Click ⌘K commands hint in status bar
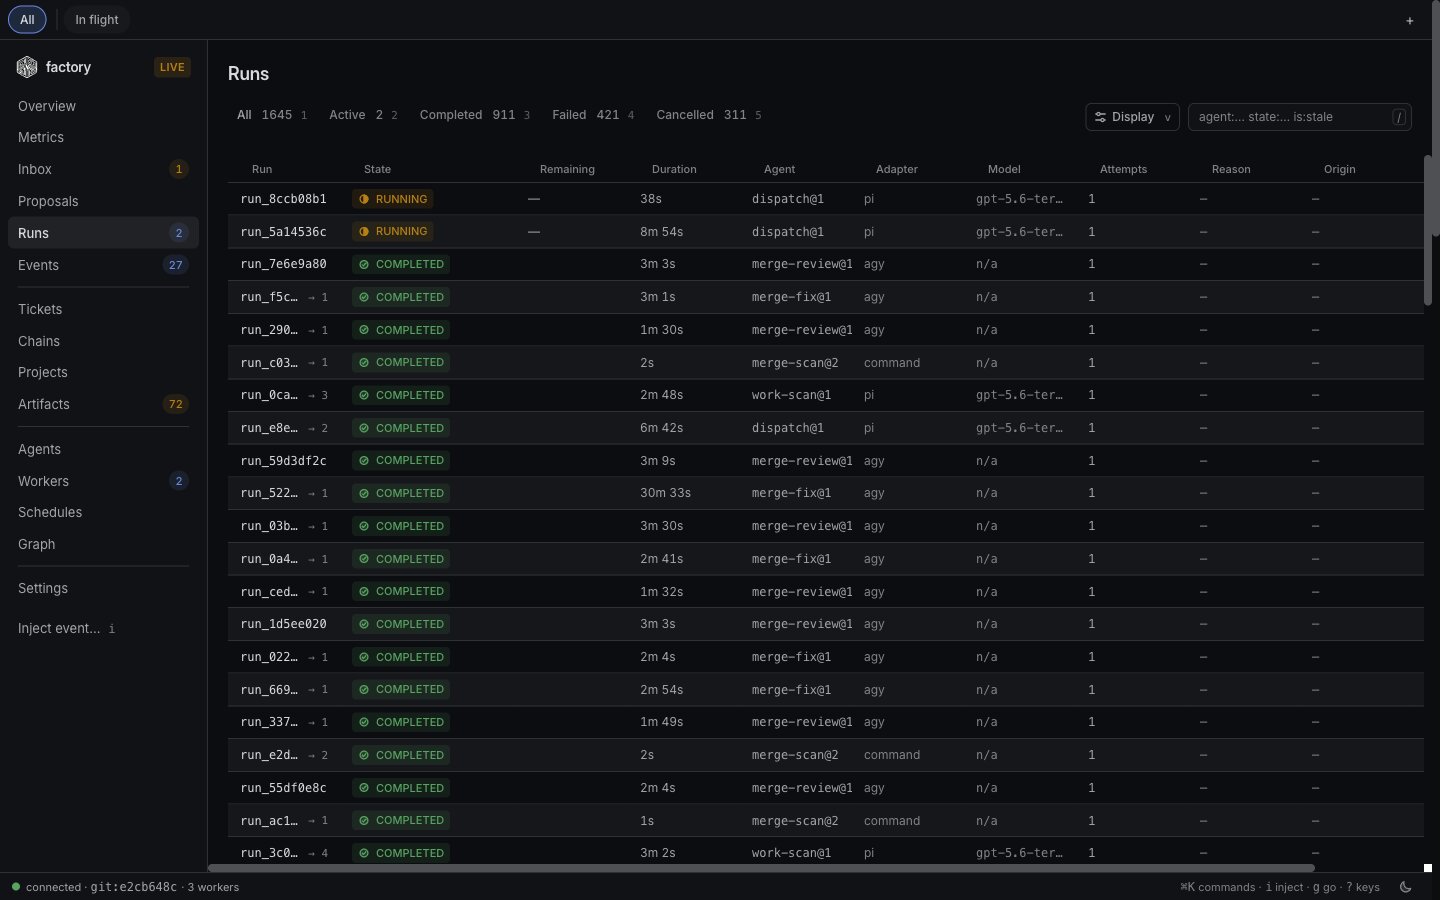The width and height of the screenshot is (1440, 900). click(1217, 887)
